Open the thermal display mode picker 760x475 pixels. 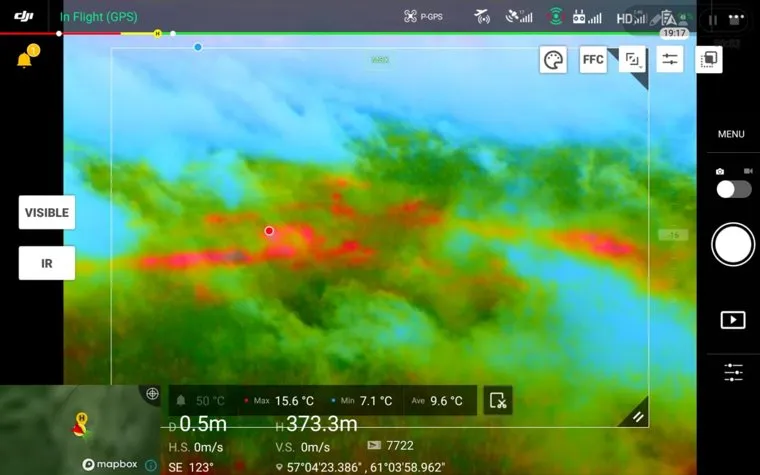coord(632,60)
